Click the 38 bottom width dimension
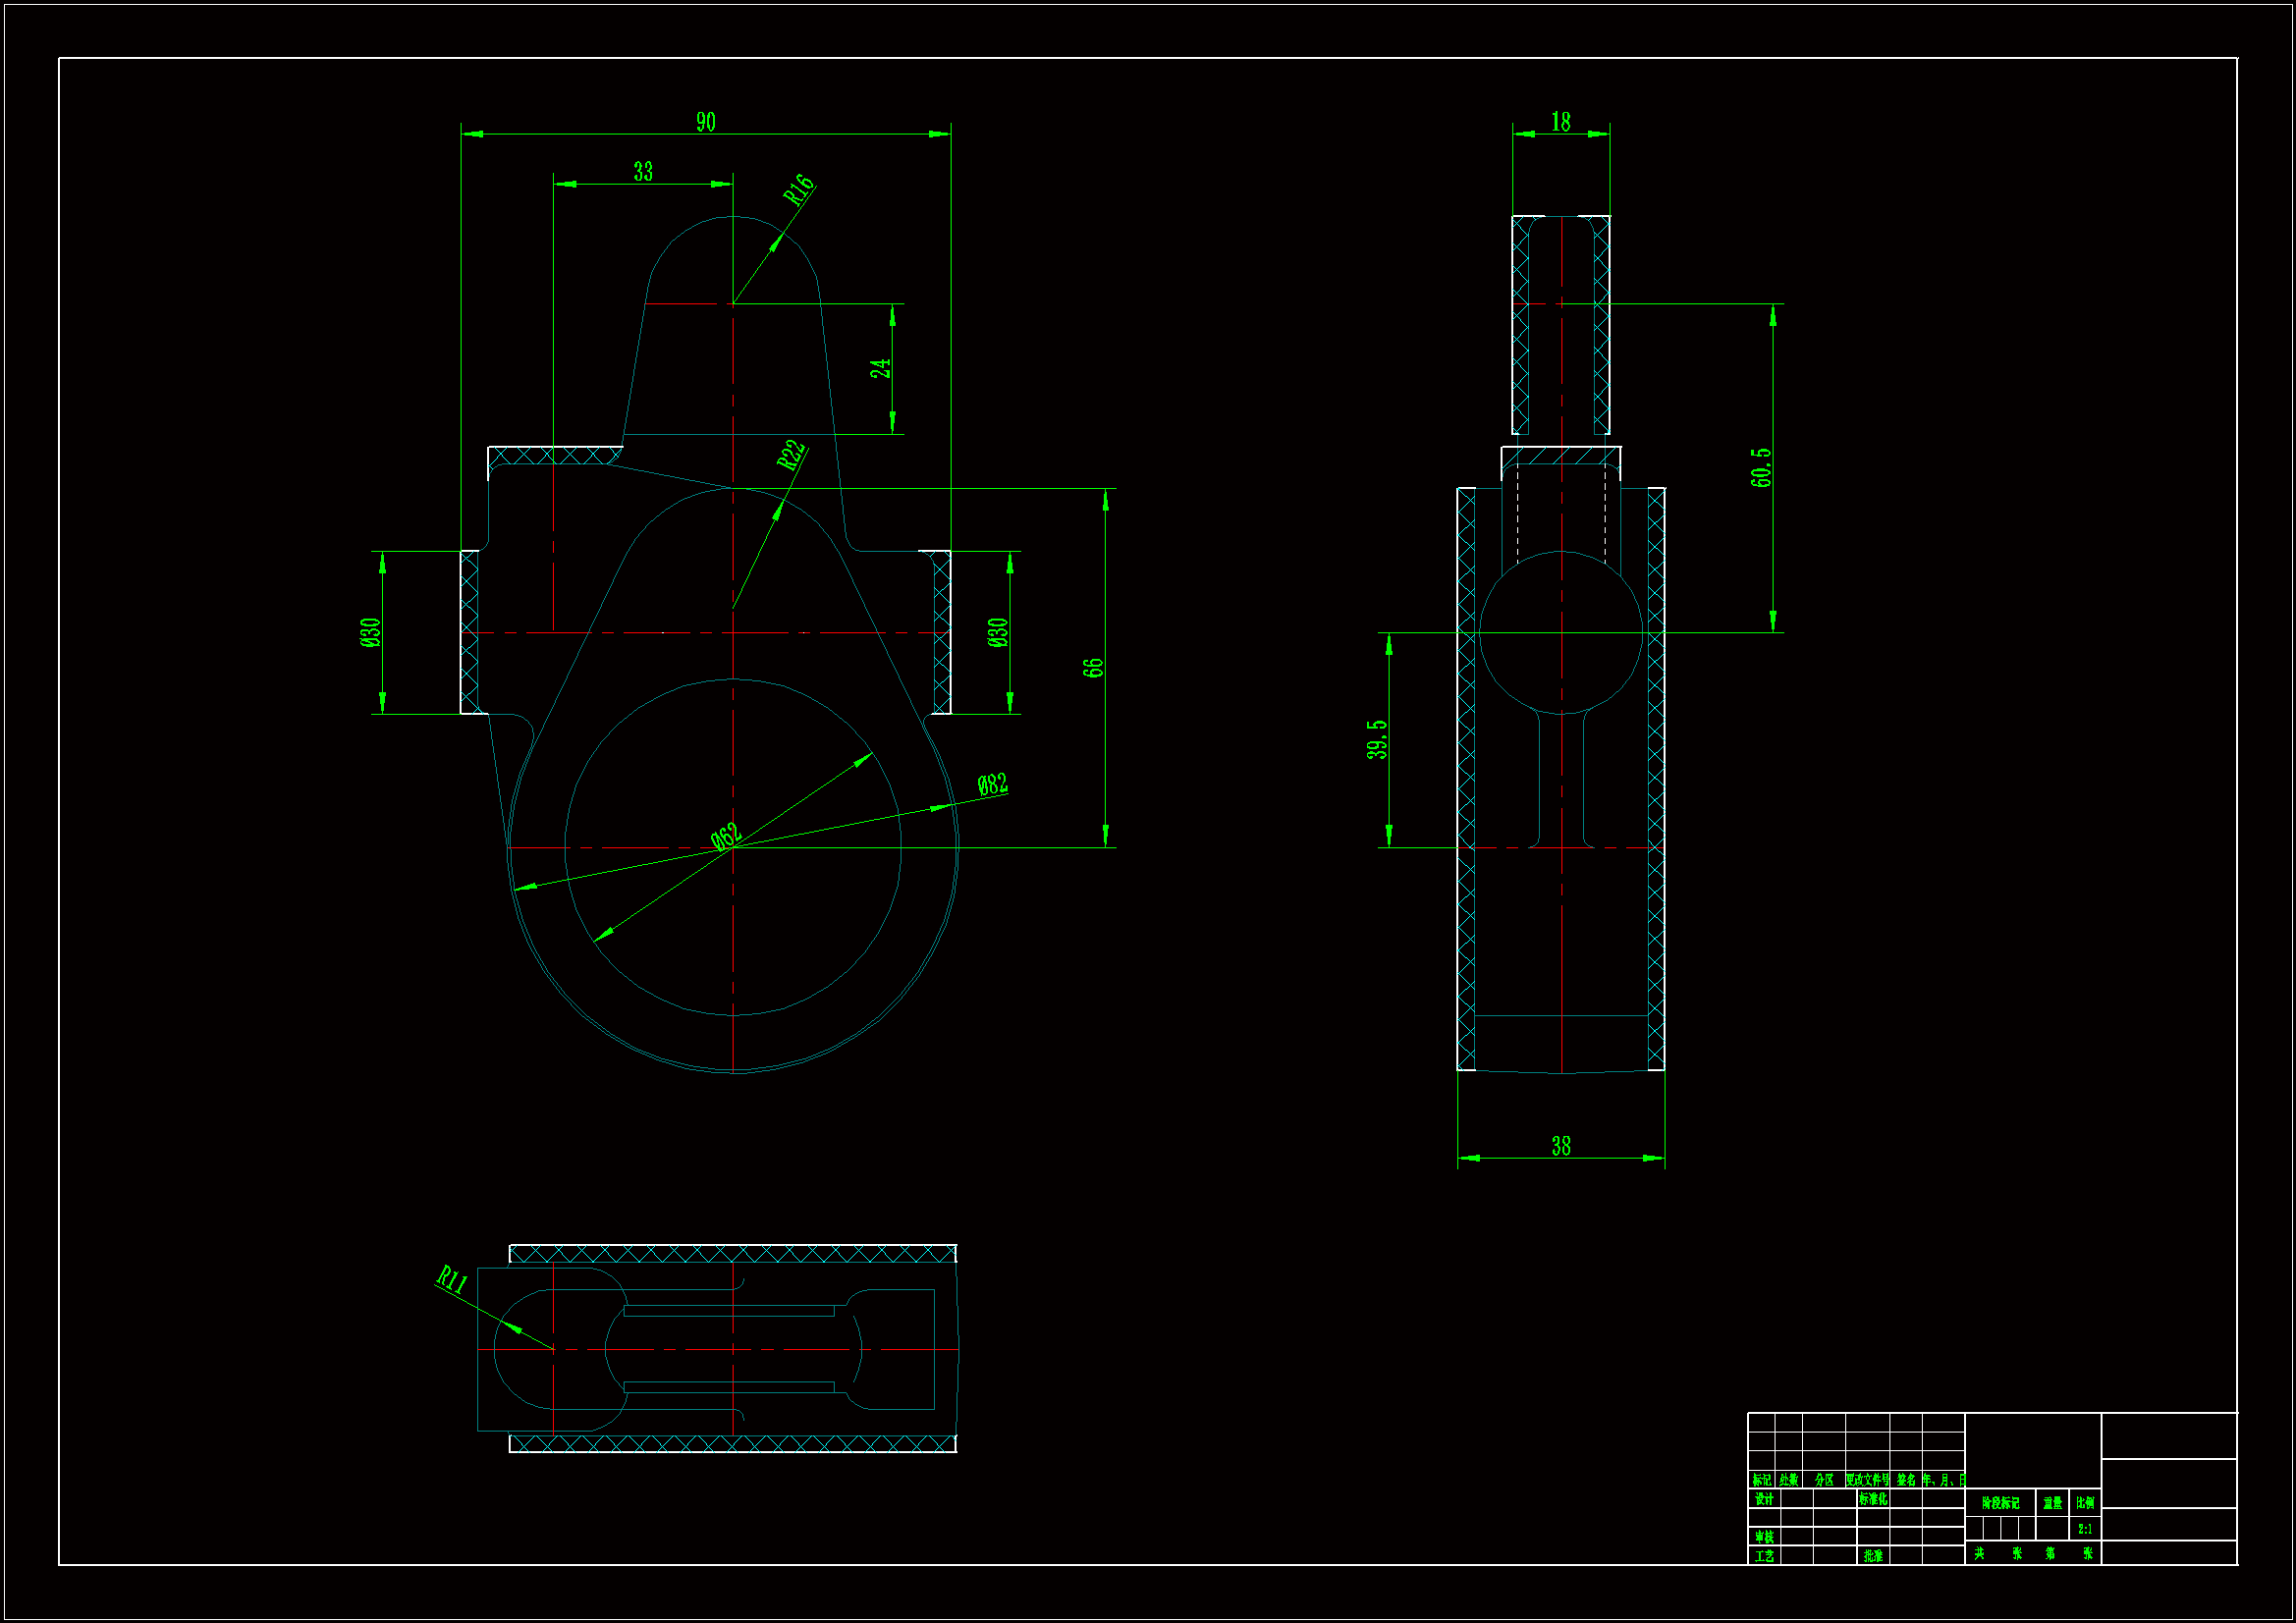This screenshot has height=1623, width=2296. 1560,1146
